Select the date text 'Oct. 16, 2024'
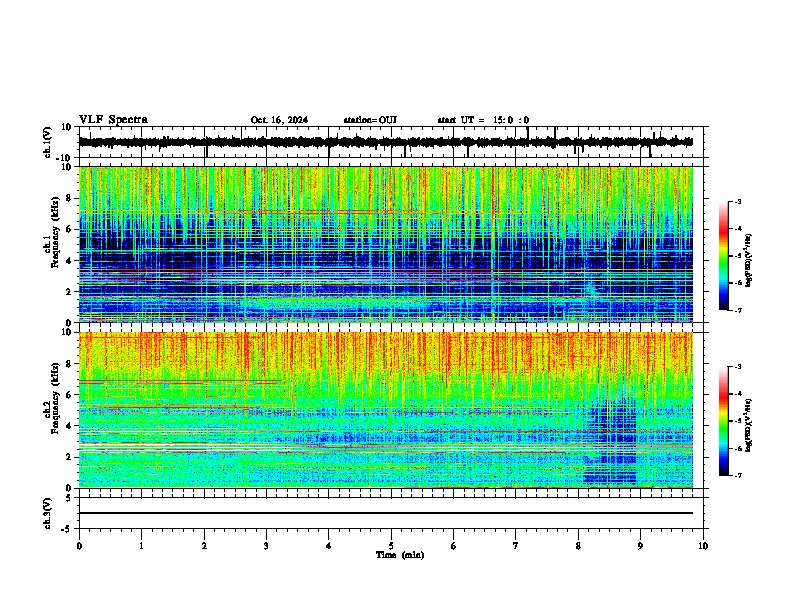 point(279,120)
